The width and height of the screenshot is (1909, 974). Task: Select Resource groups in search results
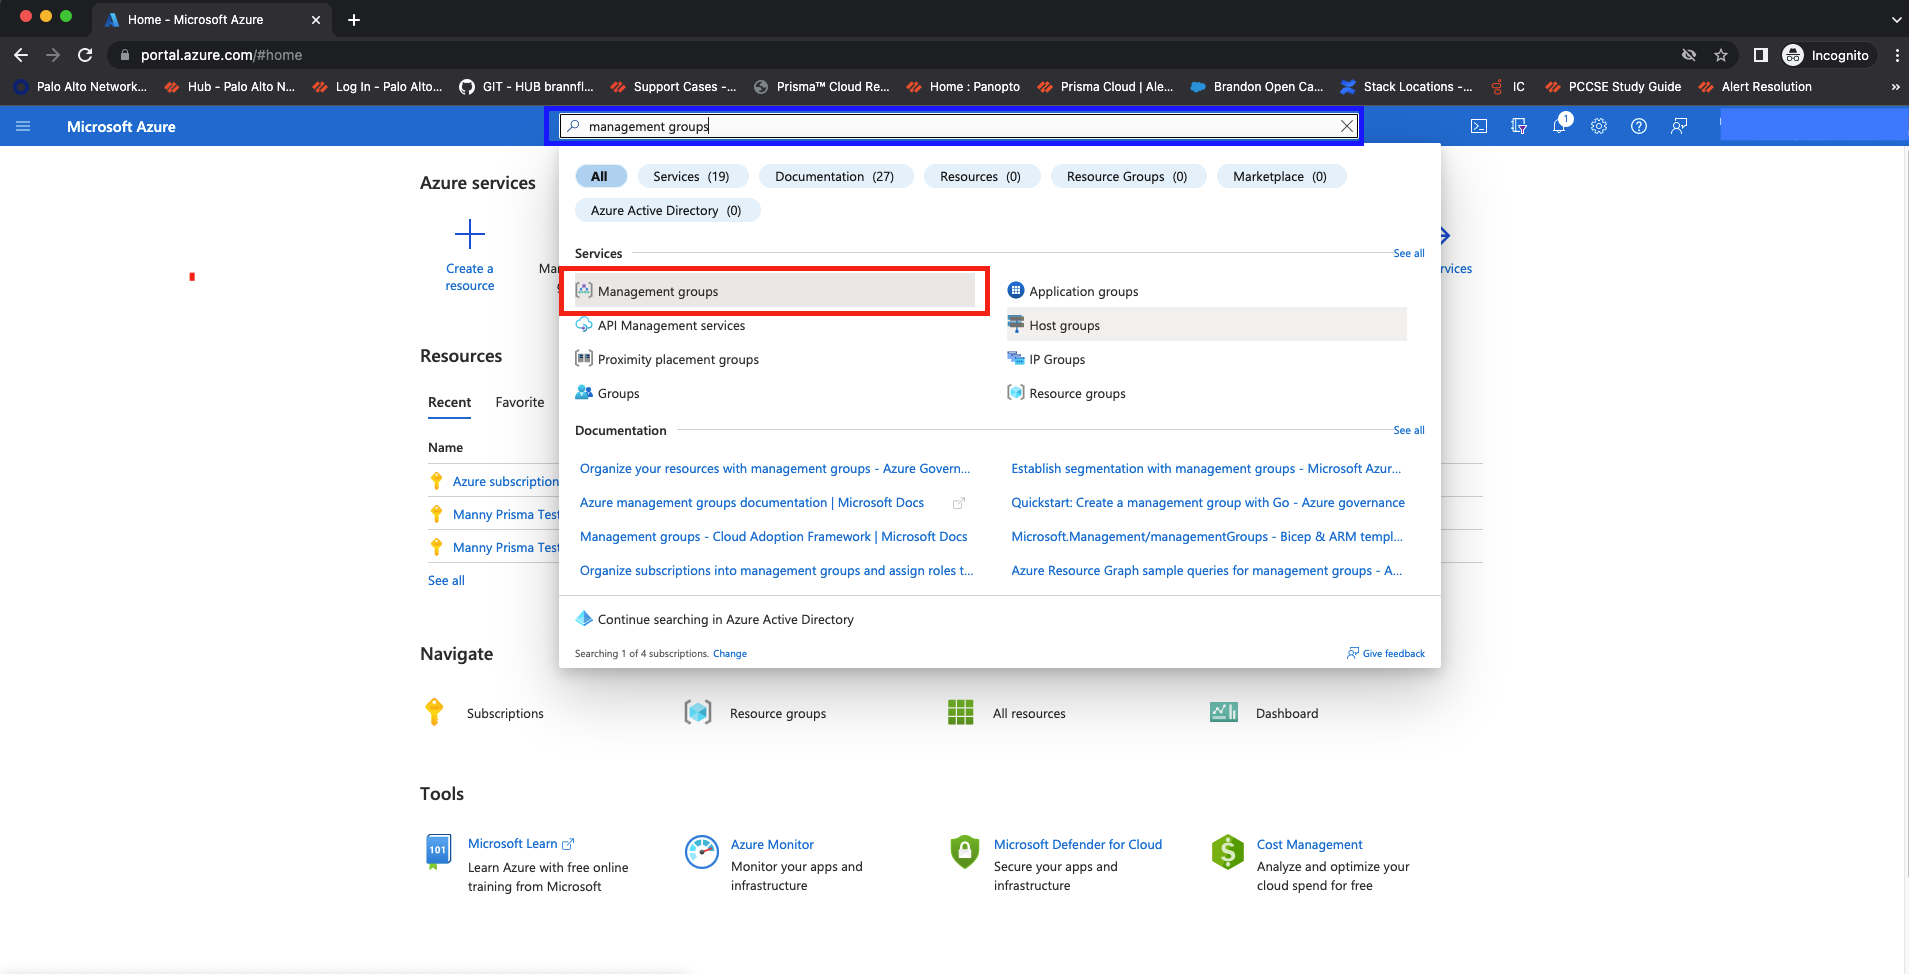[1077, 393]
